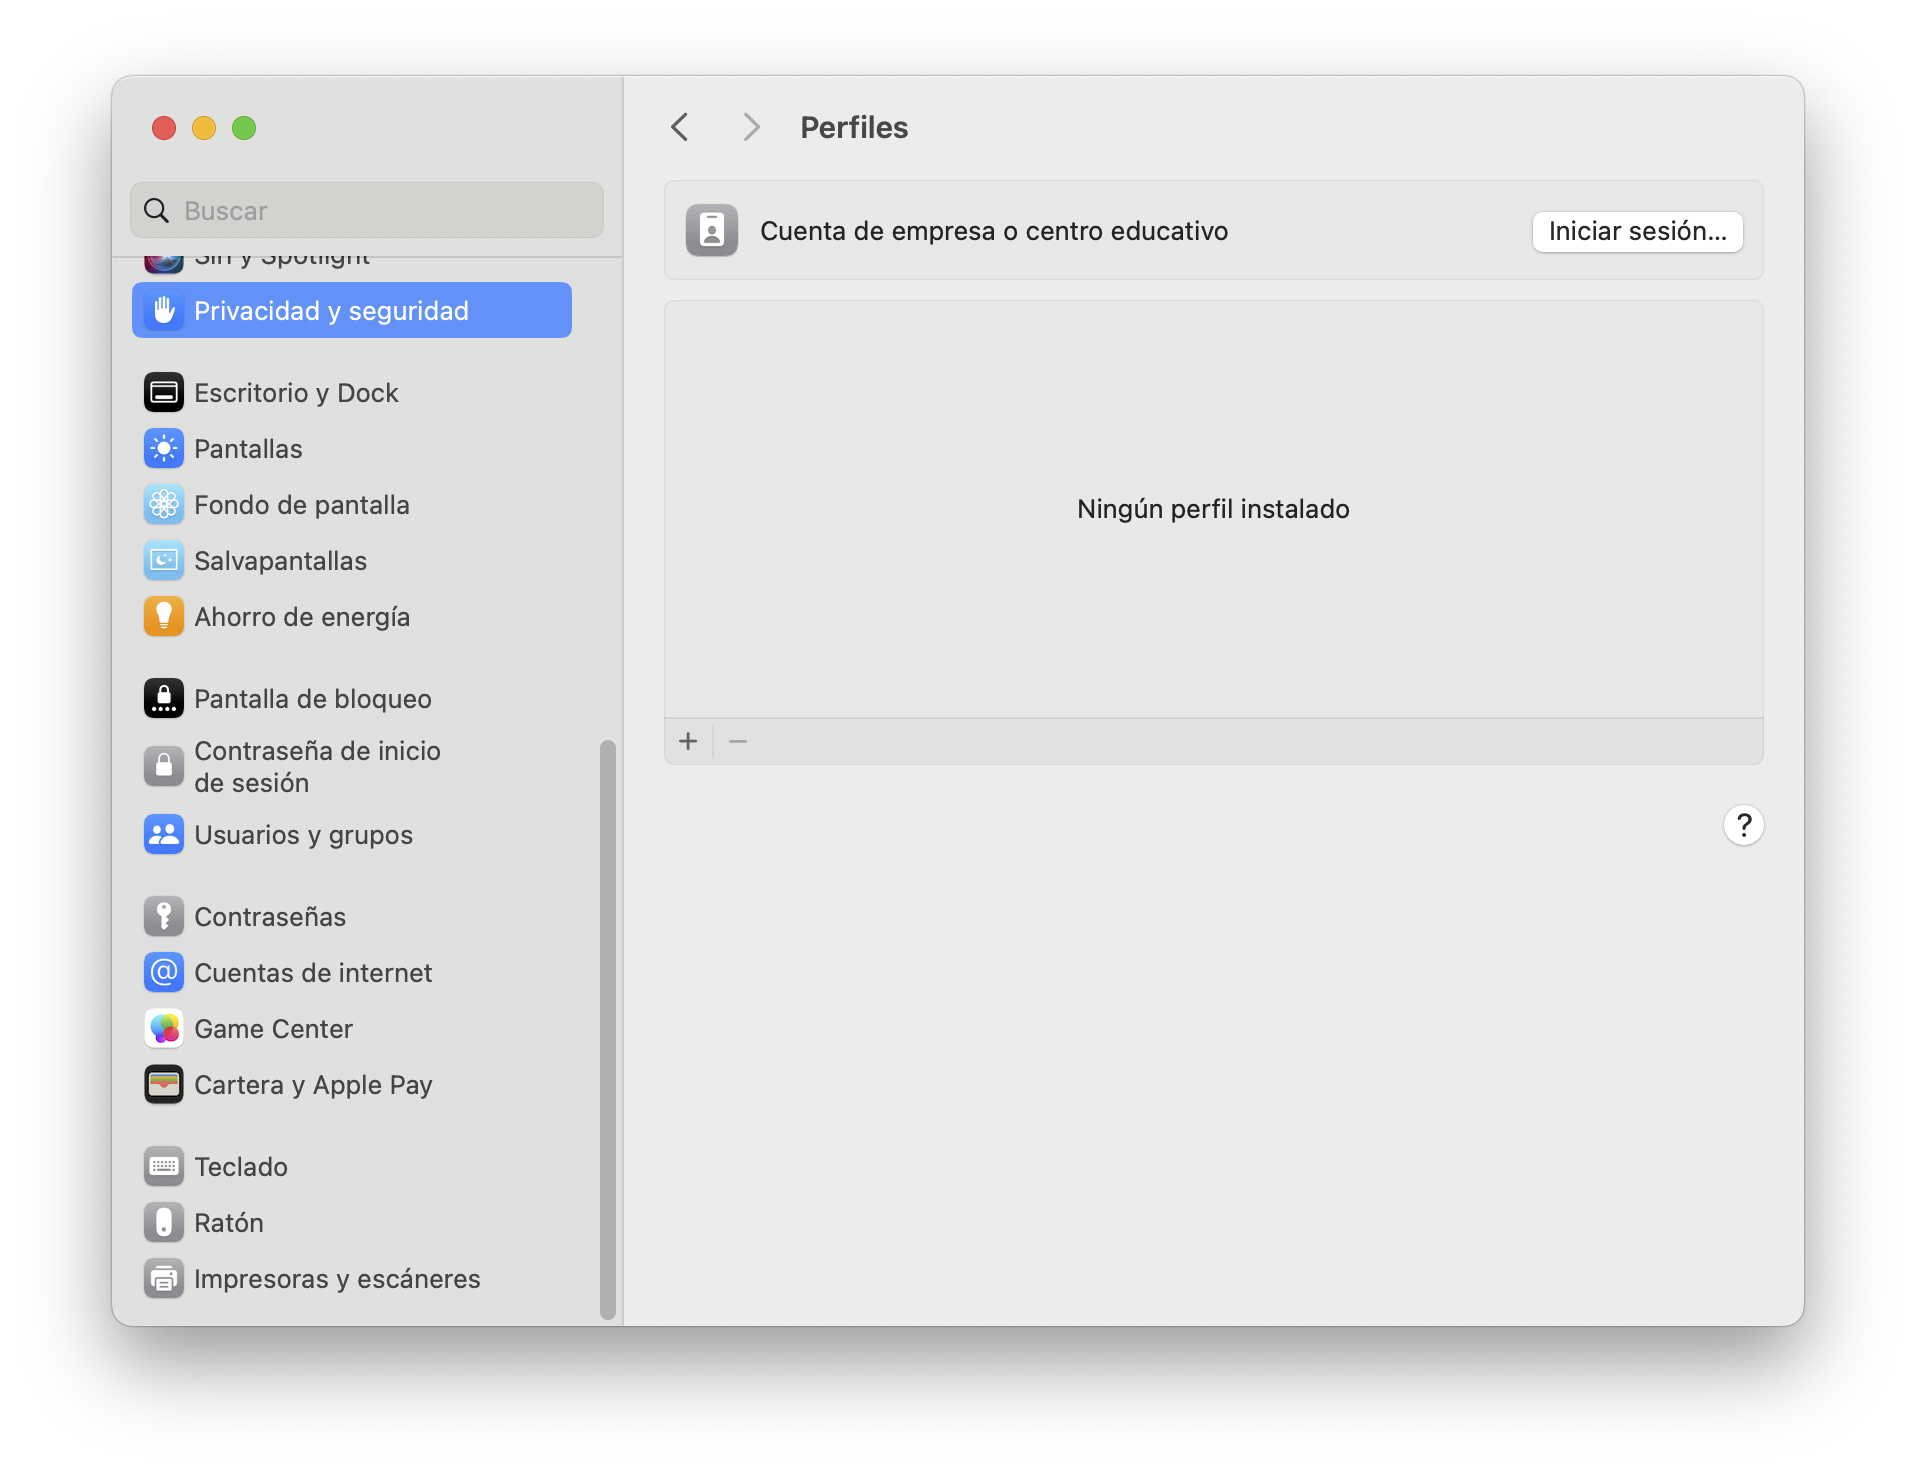
Task: Click the Escritorio y Dock sidebar icon
Action: (164, 393)
